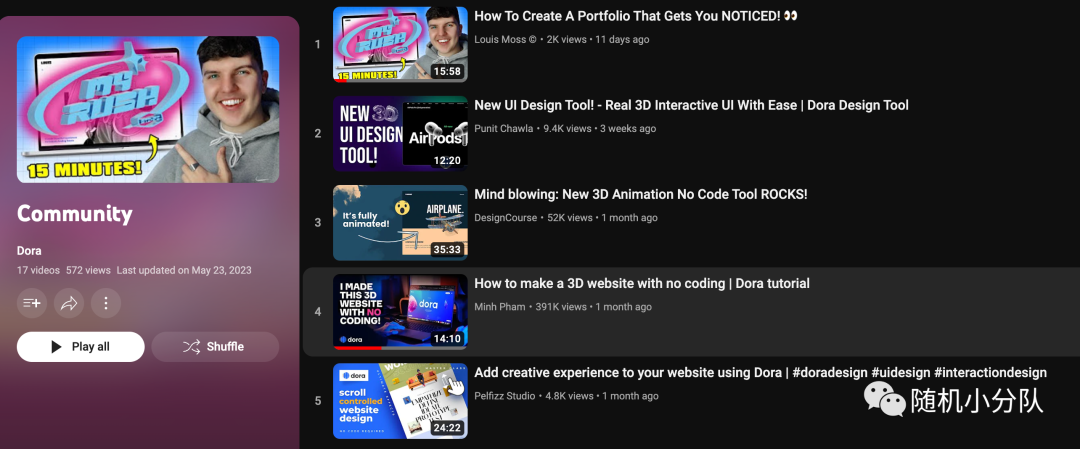Click the Play all button
The image size is (1080, 449).
click(x=81, y=347)
